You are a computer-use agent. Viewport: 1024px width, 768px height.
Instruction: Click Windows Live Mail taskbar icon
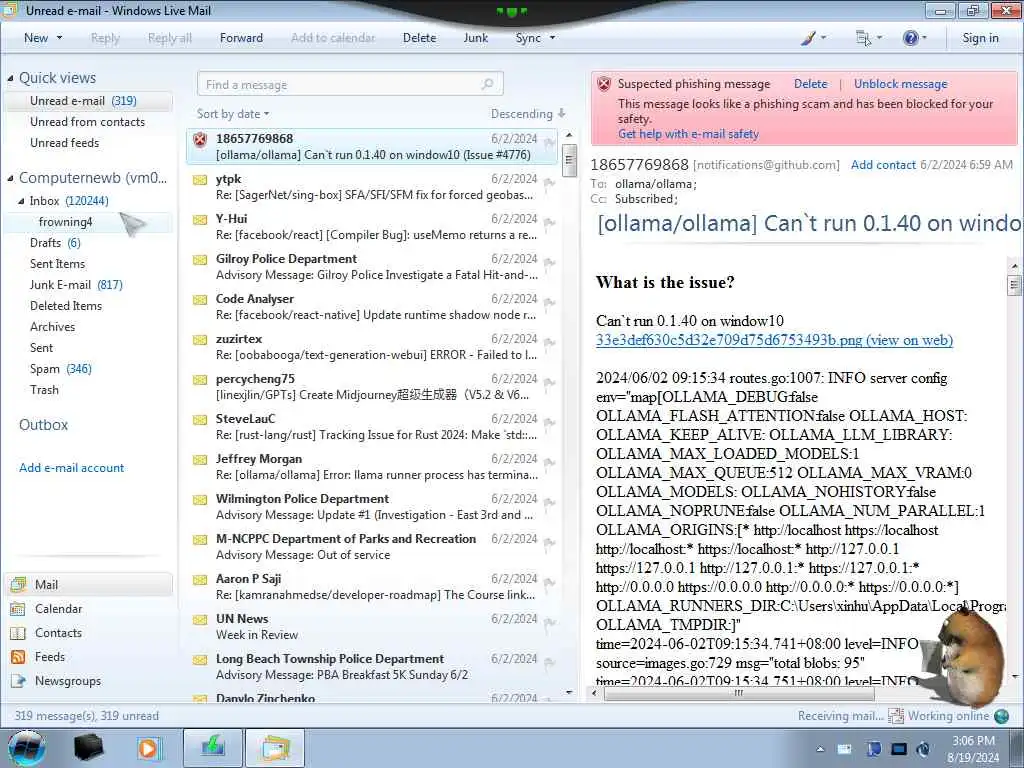[x=274, y=748]
